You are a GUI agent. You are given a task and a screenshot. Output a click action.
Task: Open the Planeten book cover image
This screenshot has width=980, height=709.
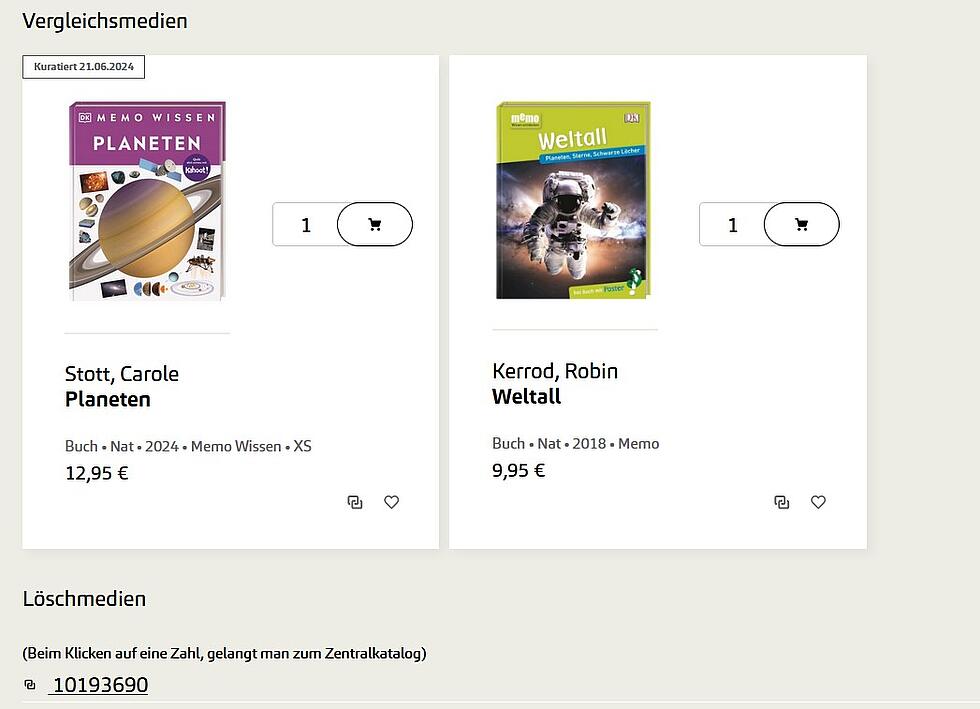(147, 200)
